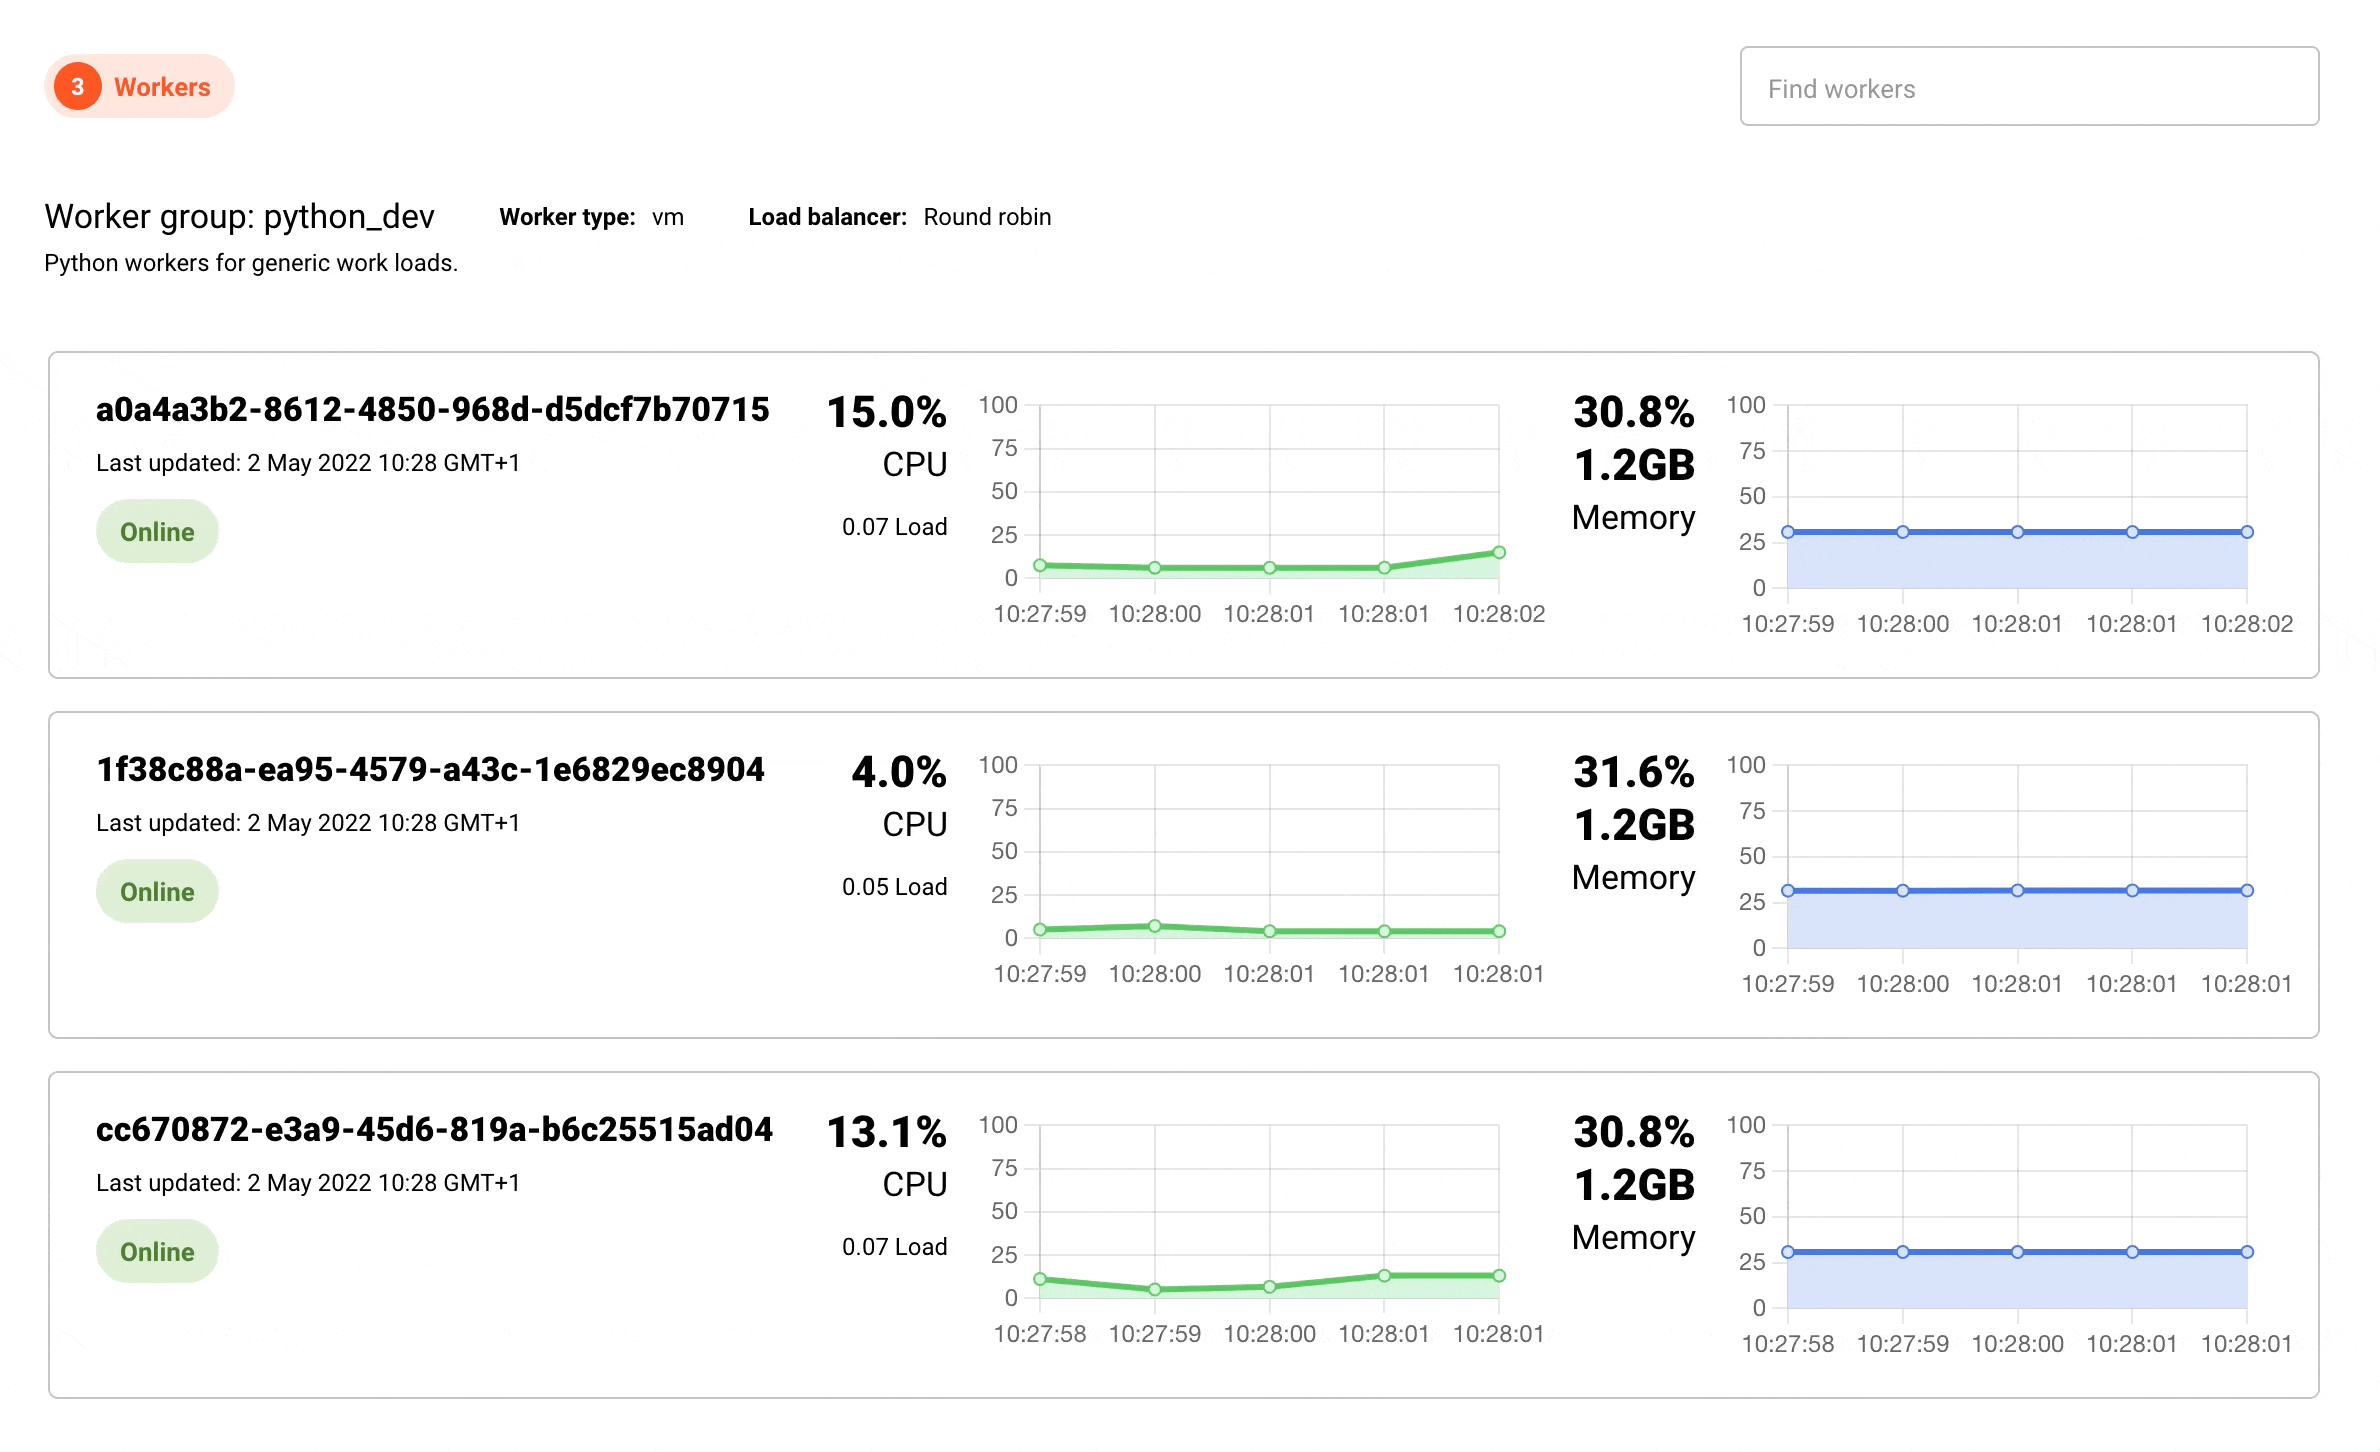The width and height of the screenshot is (2380, 1452).
Task: Open worker a0a4a3b2-8612-4850-968d-d5dcf7b70715
Action: click(432, 410)
